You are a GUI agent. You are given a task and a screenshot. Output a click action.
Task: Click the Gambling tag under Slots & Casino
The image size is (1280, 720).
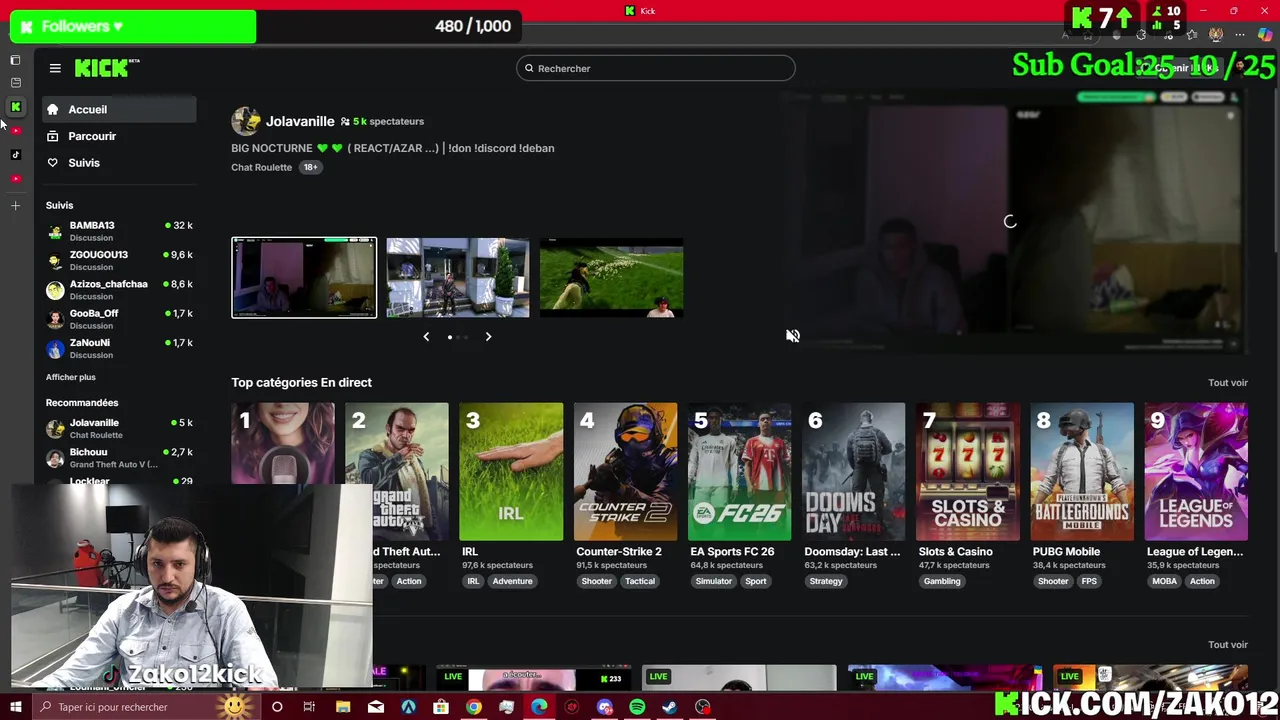pos(942,581)
